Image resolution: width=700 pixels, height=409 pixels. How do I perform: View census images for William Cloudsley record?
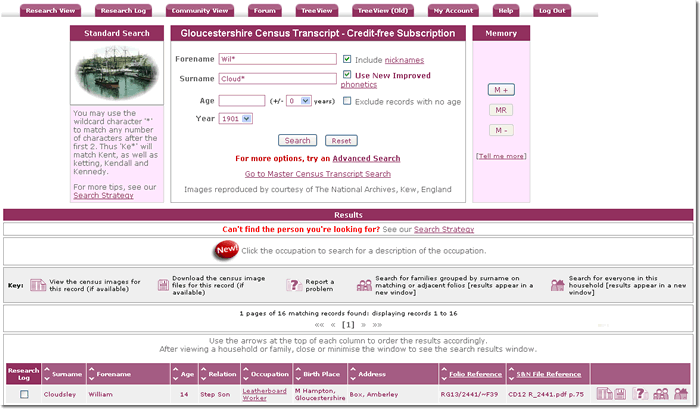tap(604, 394)
